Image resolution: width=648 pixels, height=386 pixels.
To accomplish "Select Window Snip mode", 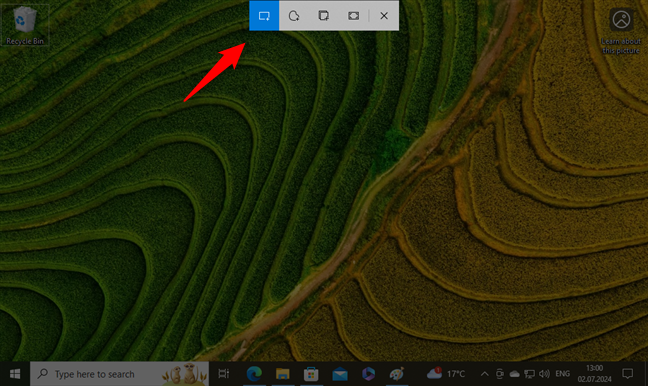I will 324,16.
